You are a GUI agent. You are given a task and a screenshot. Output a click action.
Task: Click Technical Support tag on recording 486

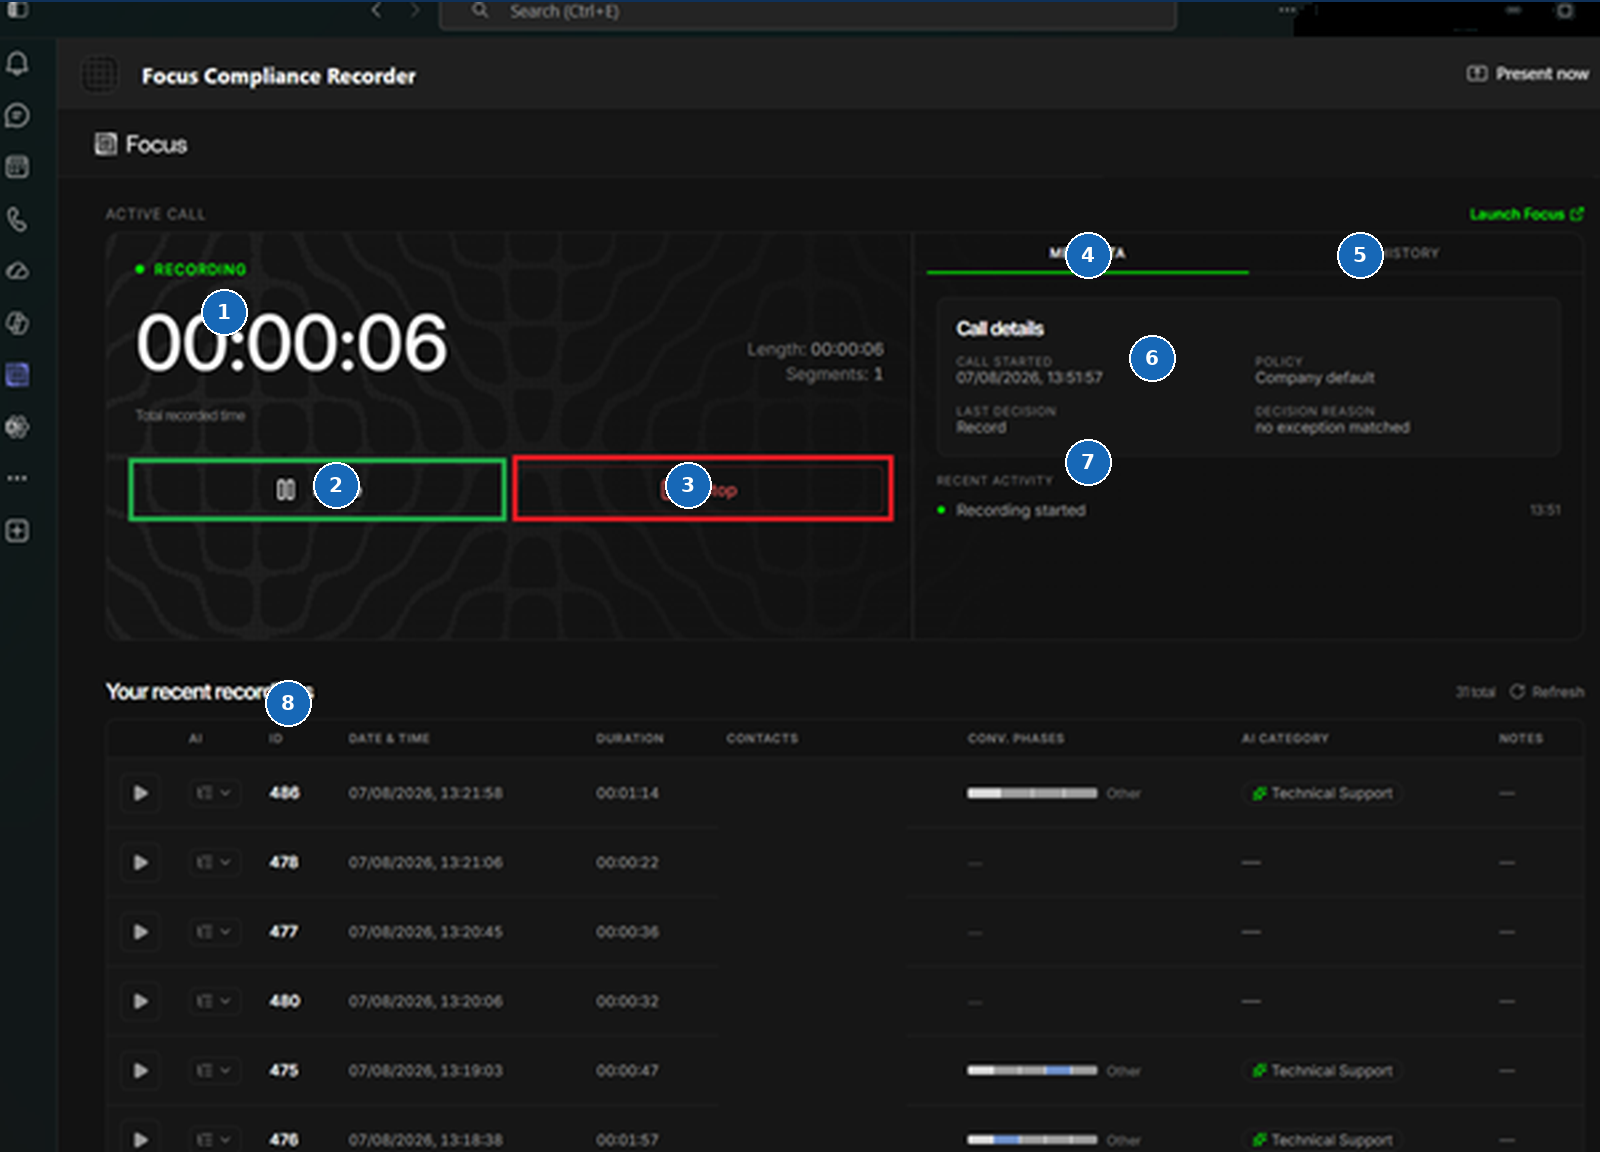click(1322, 793)
